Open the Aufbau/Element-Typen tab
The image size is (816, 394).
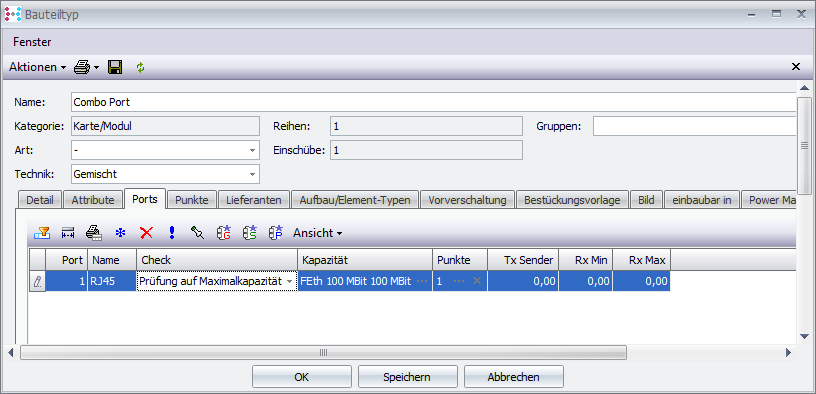tap(355, 200)
